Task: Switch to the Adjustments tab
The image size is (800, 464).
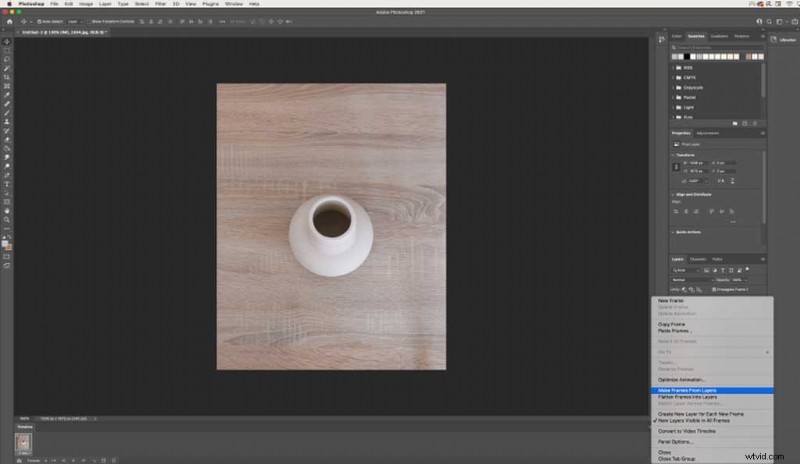Action: coord(708,133)
